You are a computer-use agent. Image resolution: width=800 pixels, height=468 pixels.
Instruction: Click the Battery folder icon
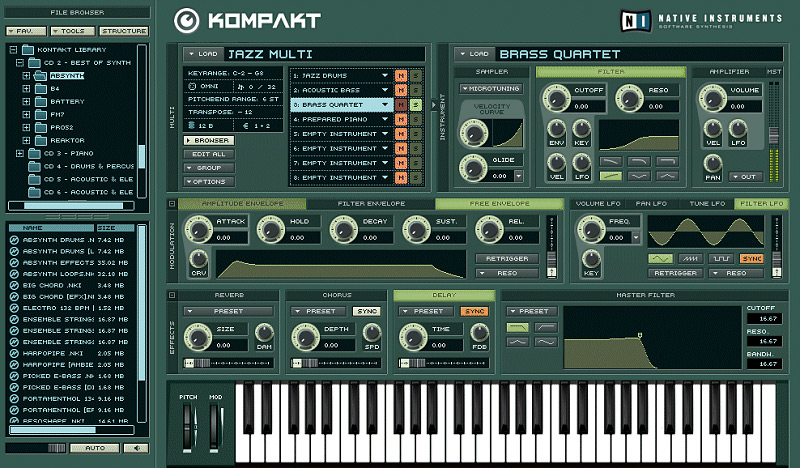[41, 102]
